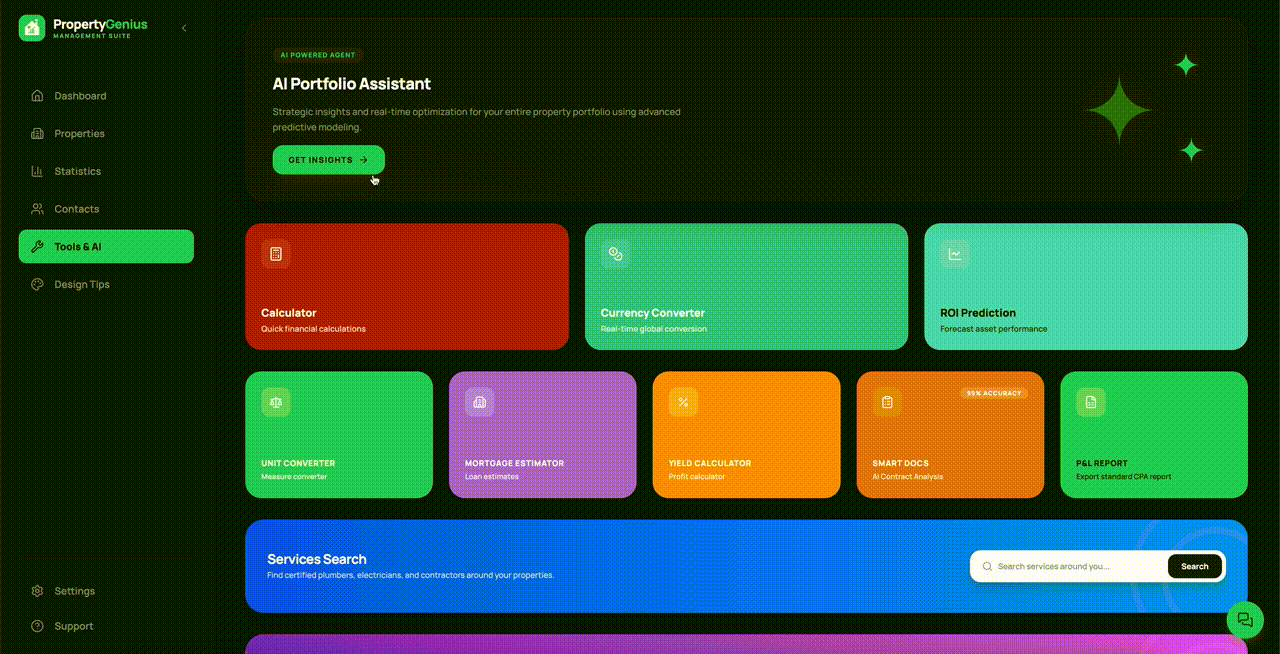1280x654 pixels.
Task: Open the P&L Report card title
Action: (1102, 464)
